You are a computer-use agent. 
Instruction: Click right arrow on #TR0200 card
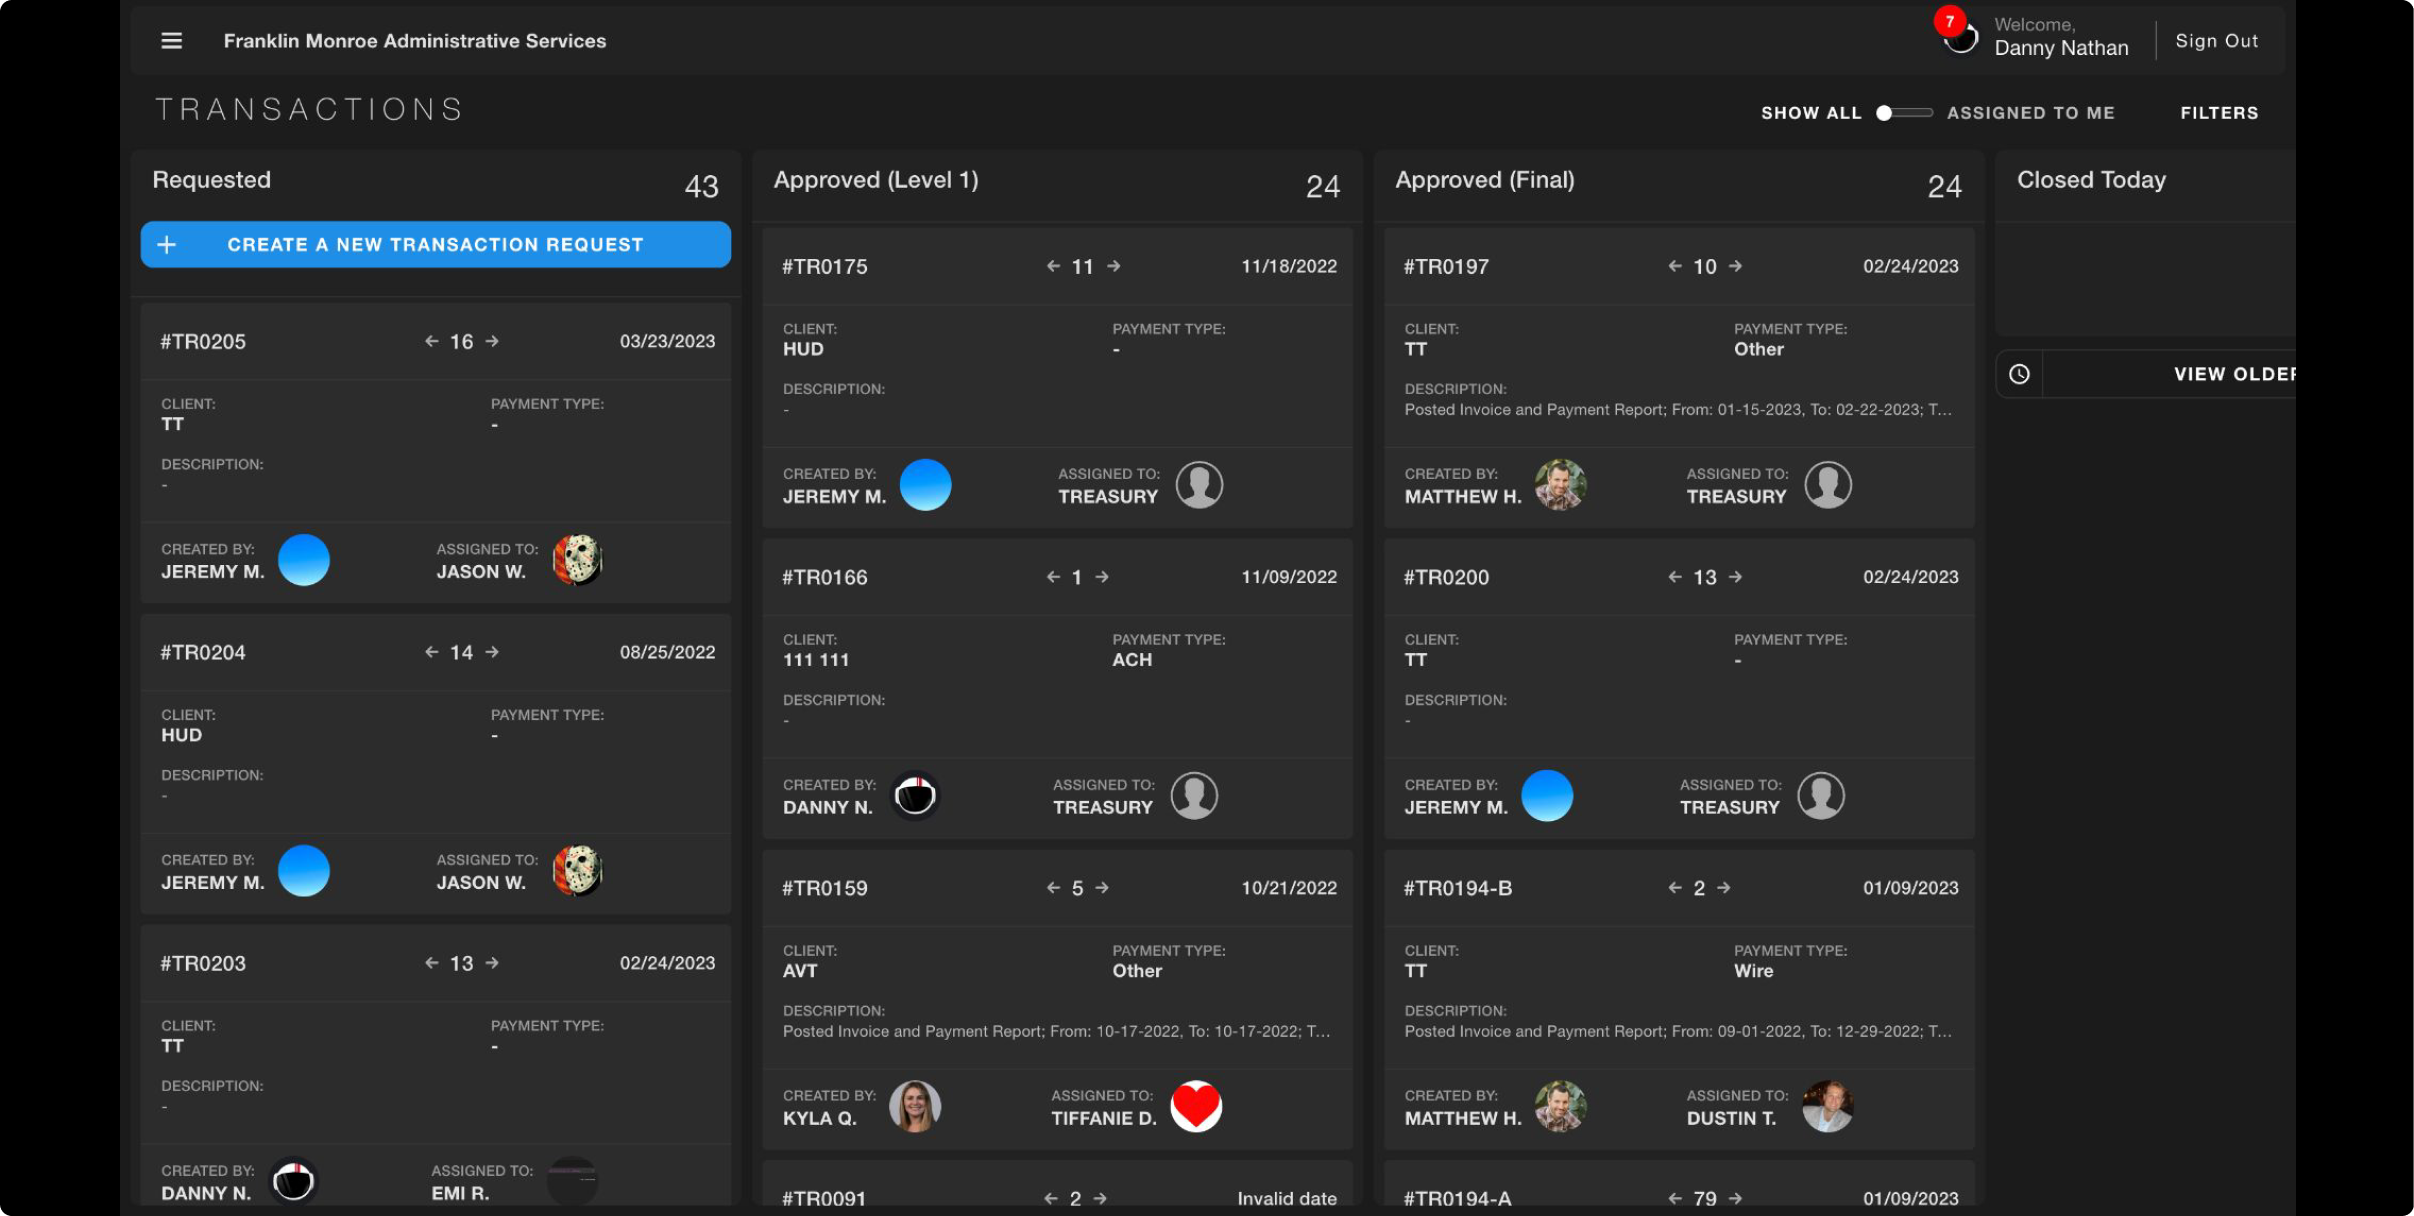pos(1735,577)
